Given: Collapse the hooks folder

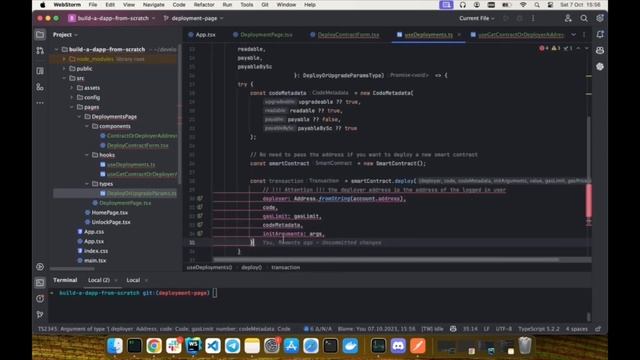Looking at the screenshot, I should (87, 155).
